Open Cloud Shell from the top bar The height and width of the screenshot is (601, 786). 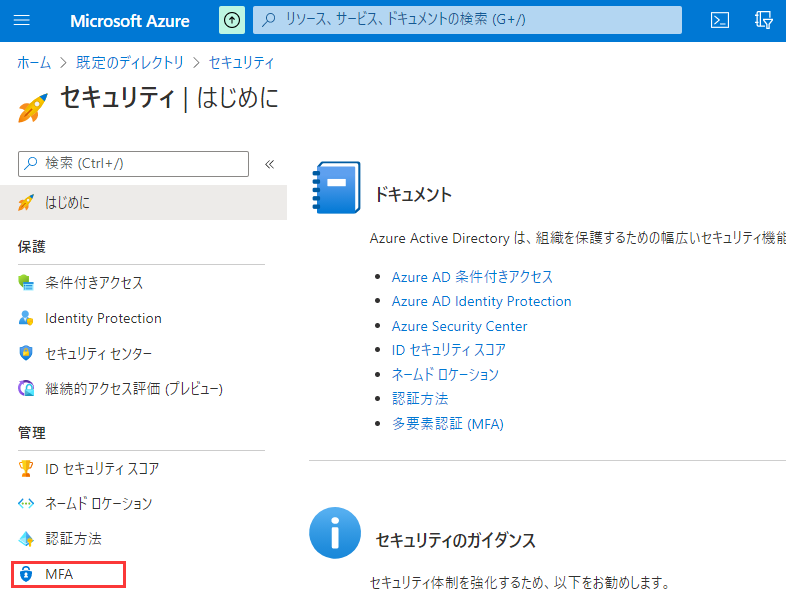click(719, 20)
